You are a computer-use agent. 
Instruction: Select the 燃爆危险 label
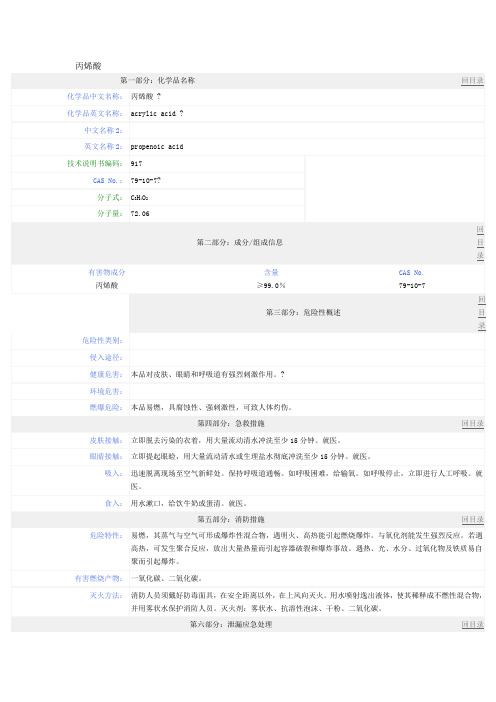(x=106, y=407)
